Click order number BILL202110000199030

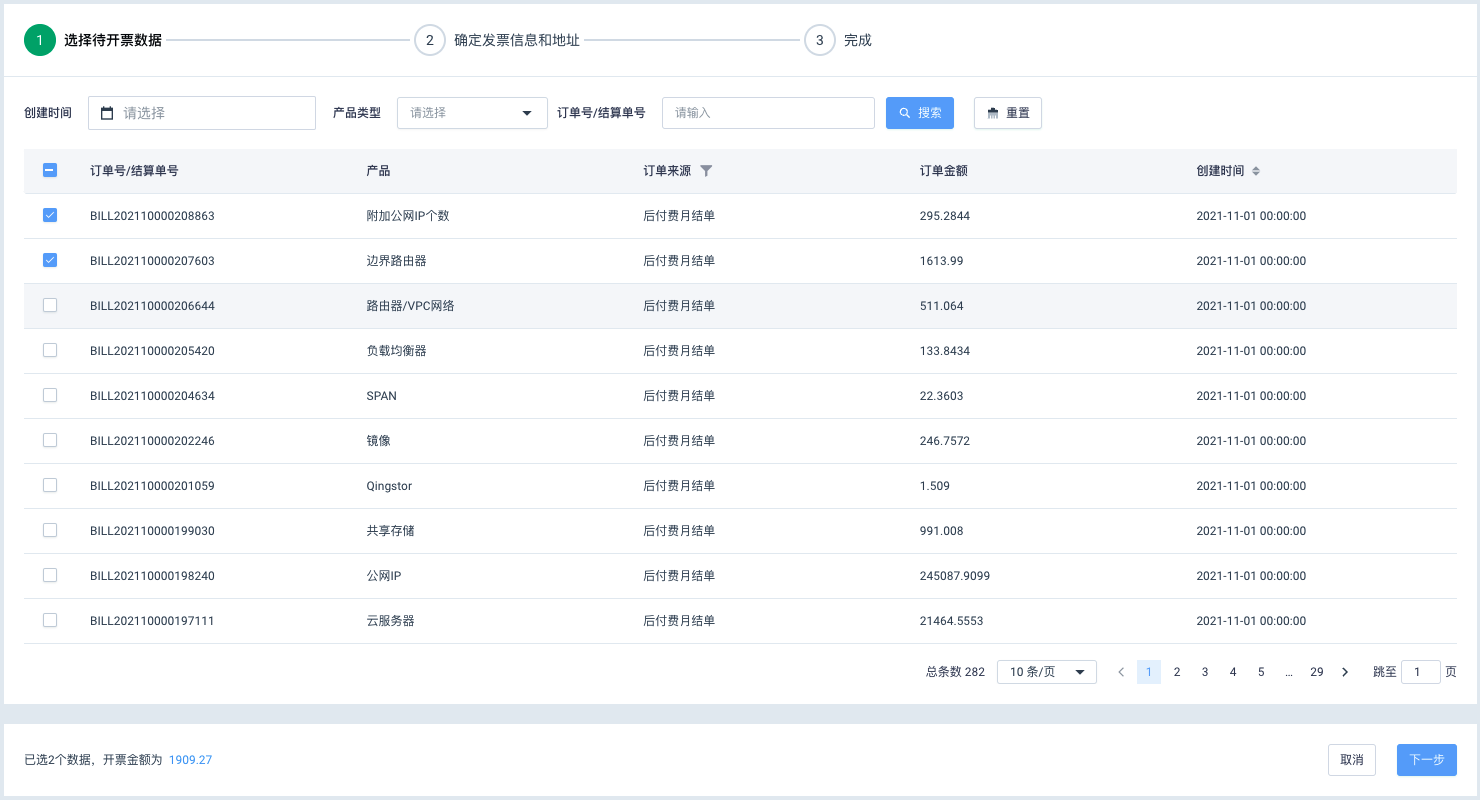(x=152, y=531)
